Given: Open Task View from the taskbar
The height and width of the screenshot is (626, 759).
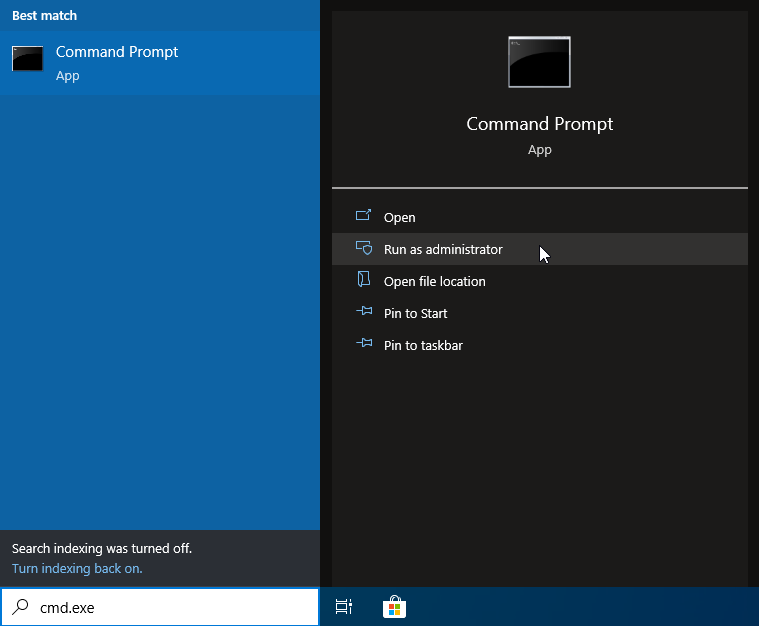Looking at the screenshot, I should coord(343,607).
